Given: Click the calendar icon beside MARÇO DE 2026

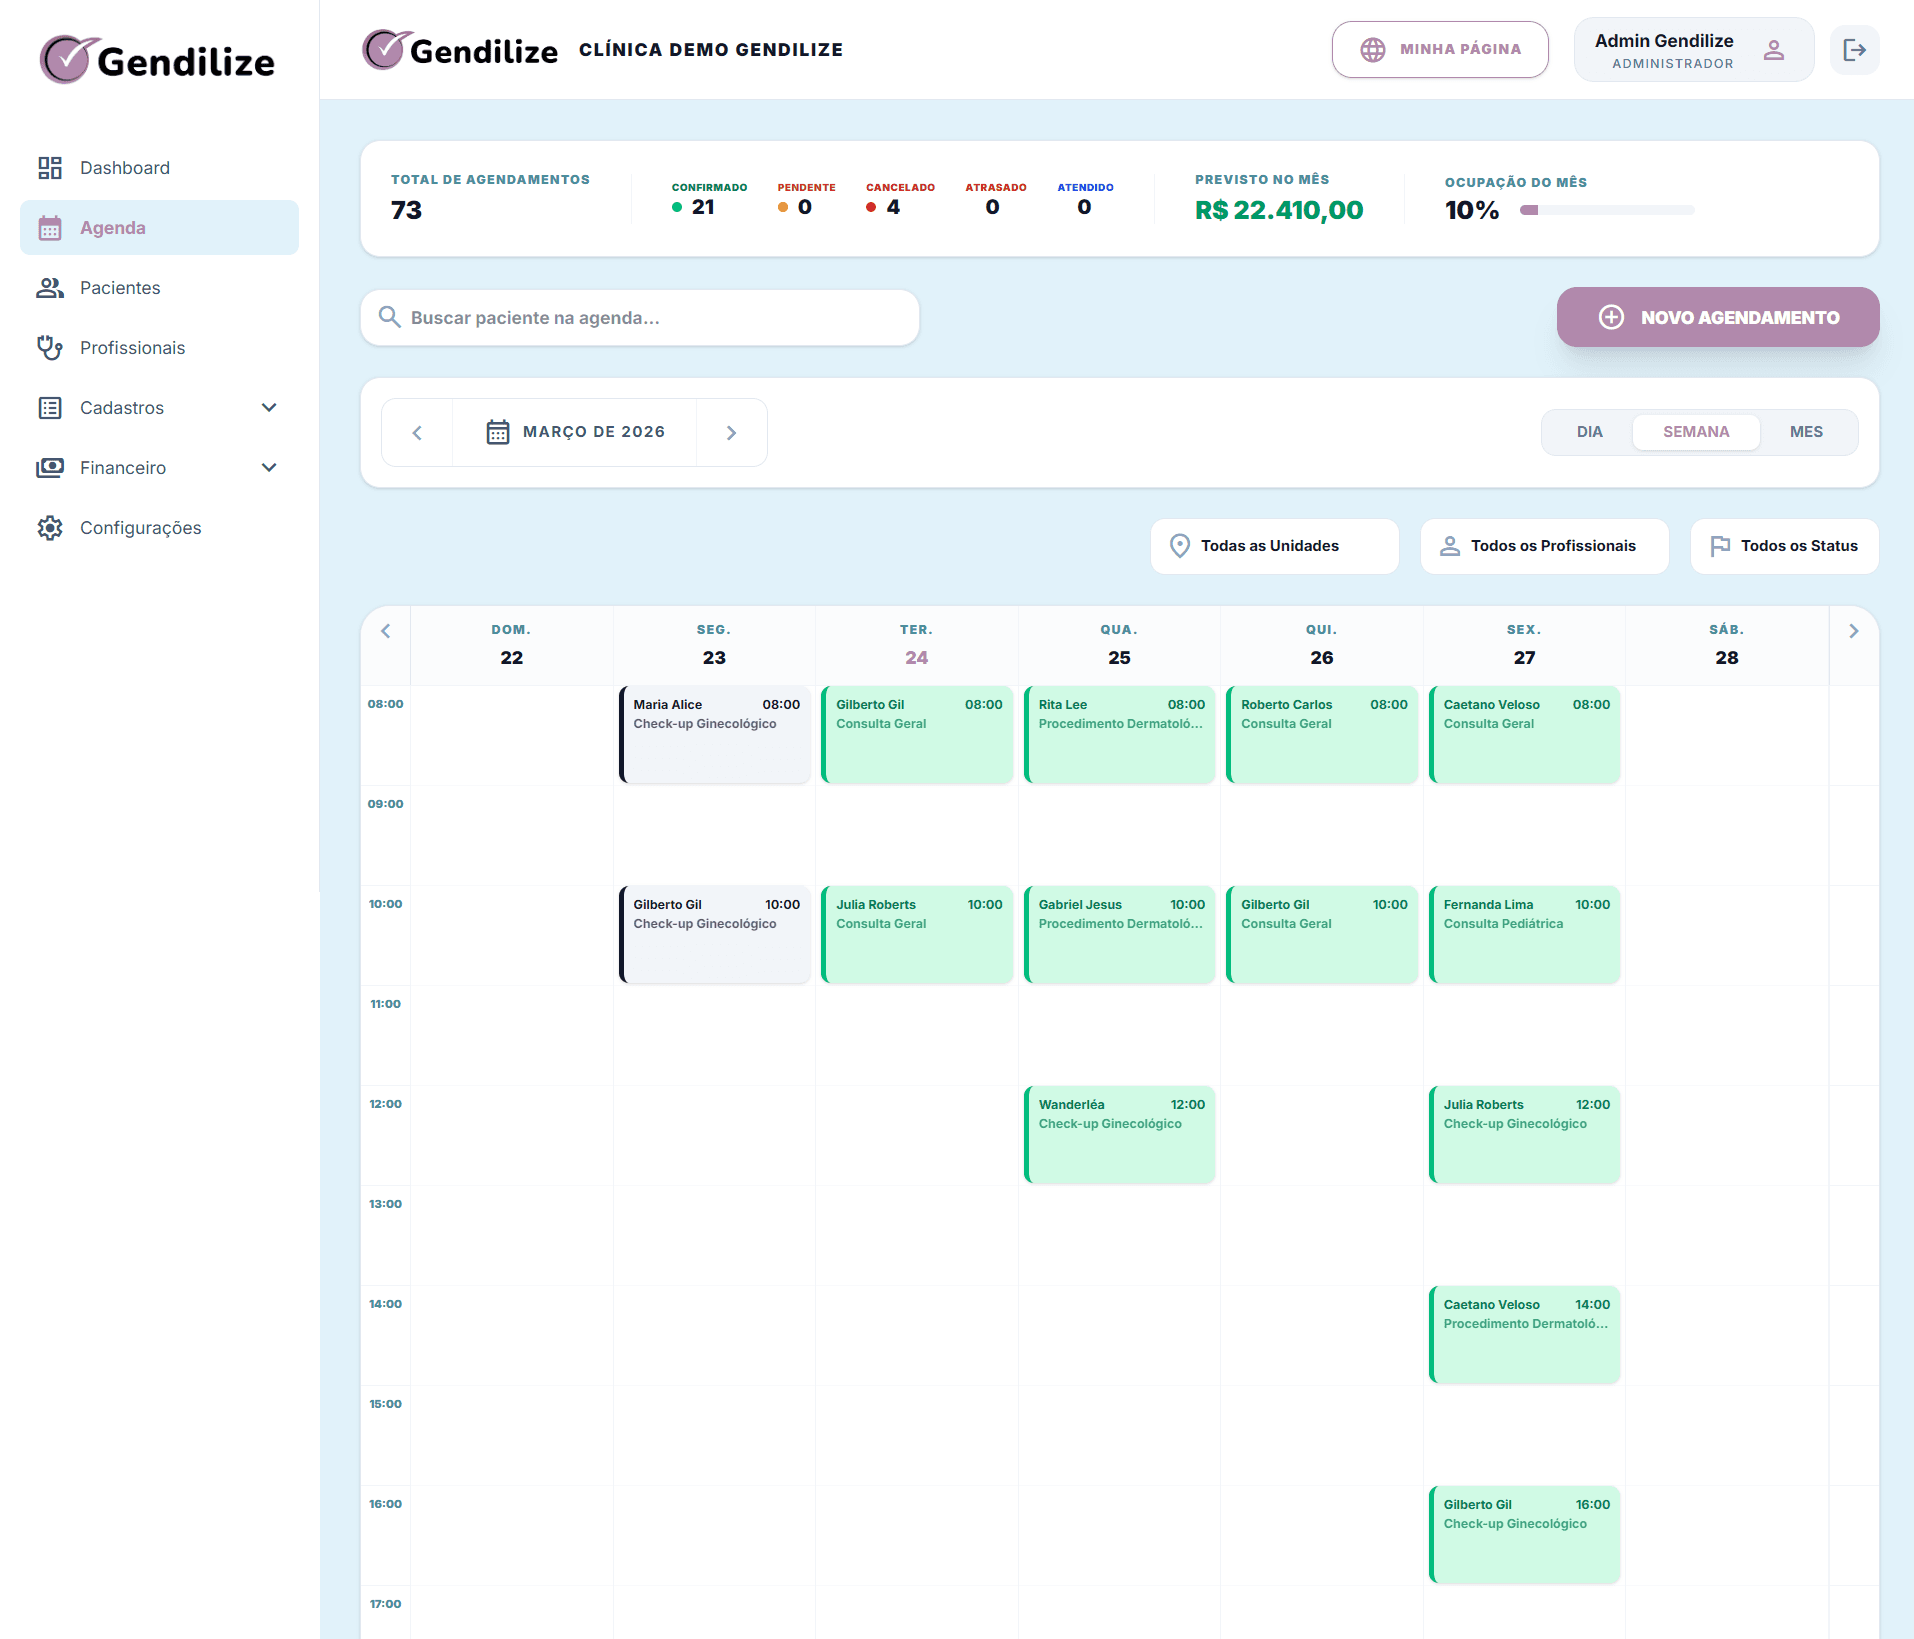Looking at the screenshot, I should 498,431.
